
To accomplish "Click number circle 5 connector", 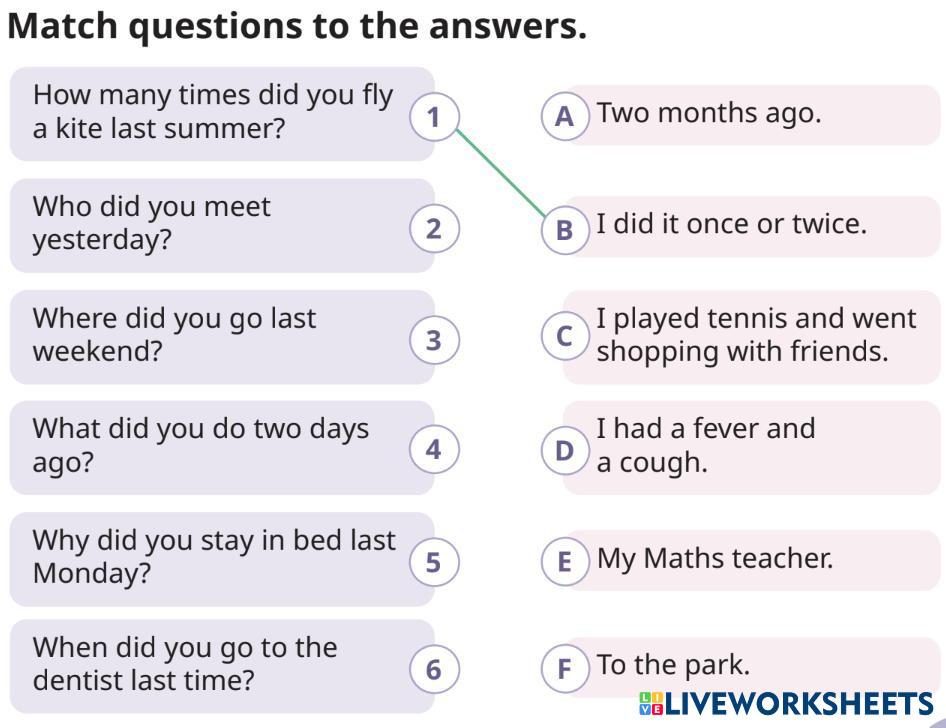I will point(433,562).
